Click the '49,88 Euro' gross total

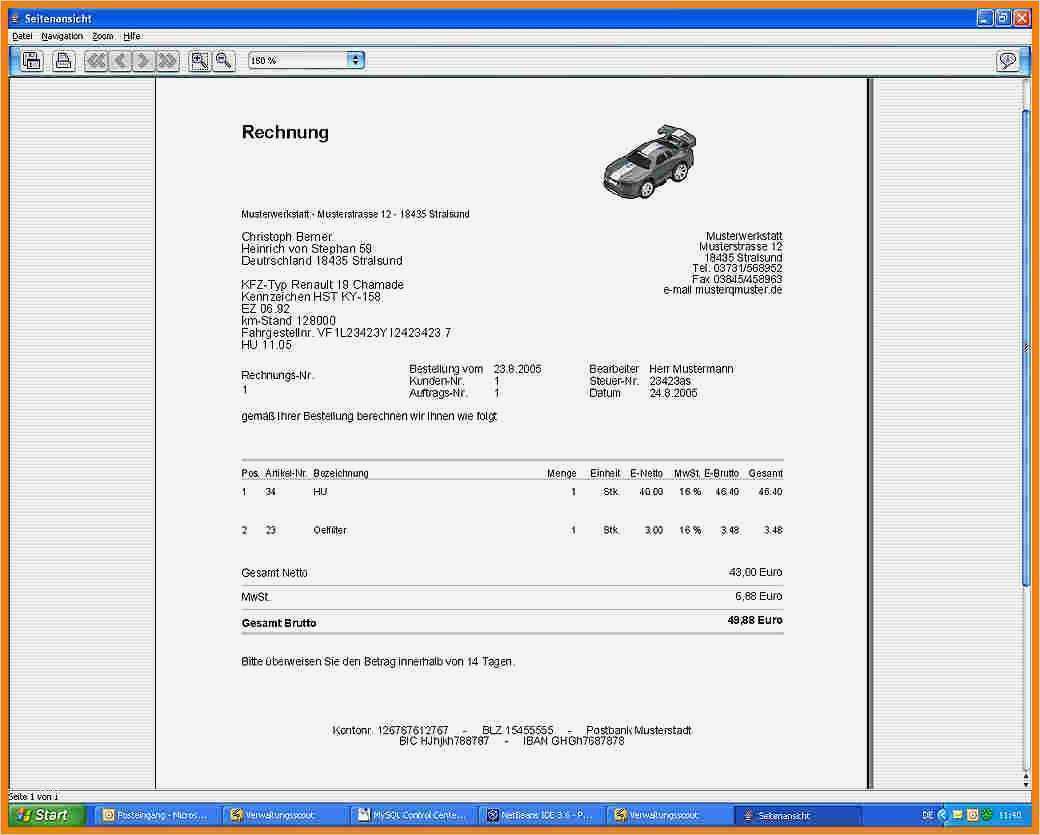755,621
